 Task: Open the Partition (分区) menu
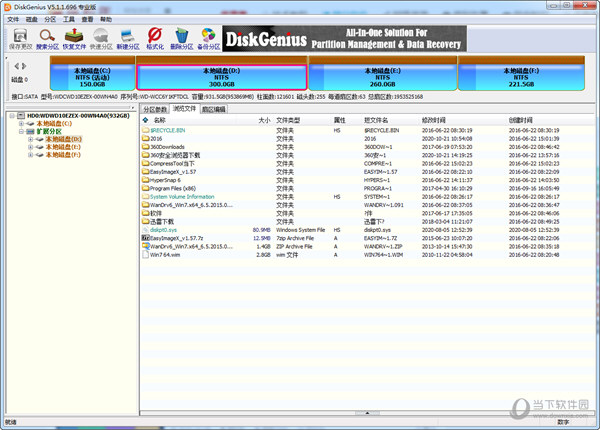click(x=50, y=20)
